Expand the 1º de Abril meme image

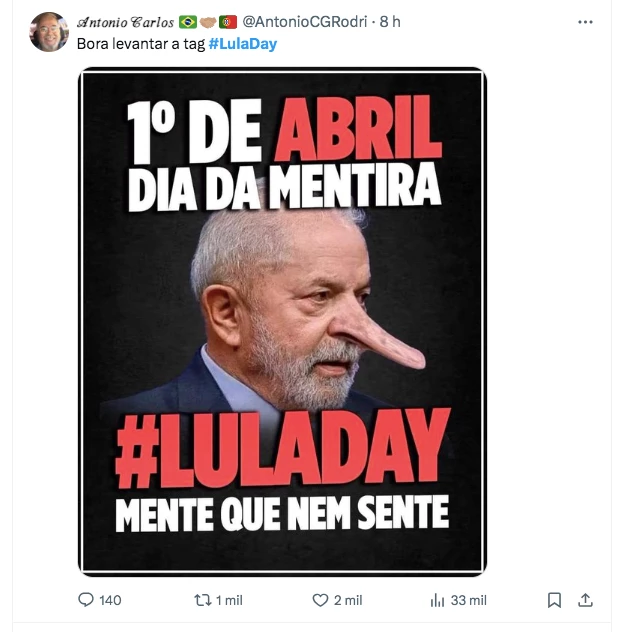pyautogui.click(x=282, y=321)
